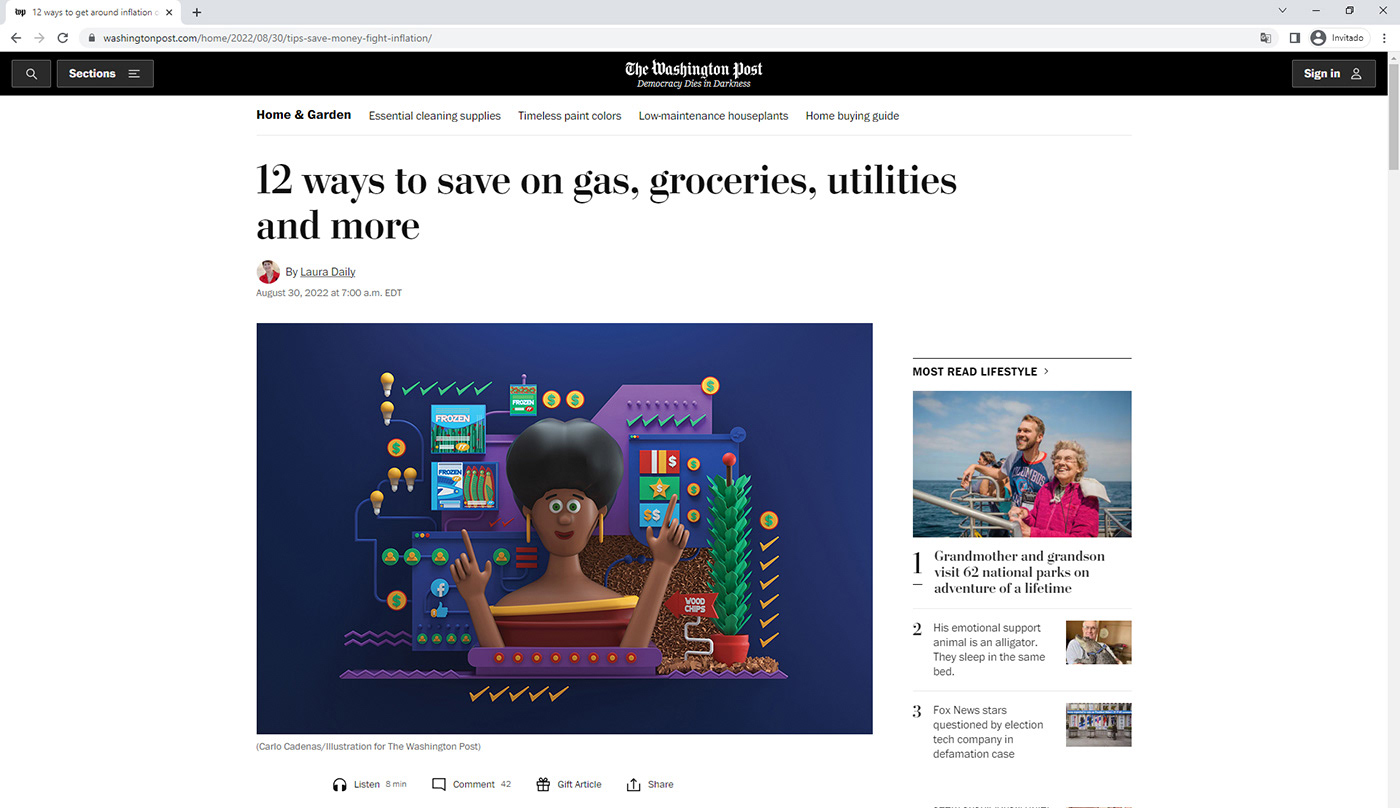
Task: Open a new browser tab
Action: tap(197, 12)
